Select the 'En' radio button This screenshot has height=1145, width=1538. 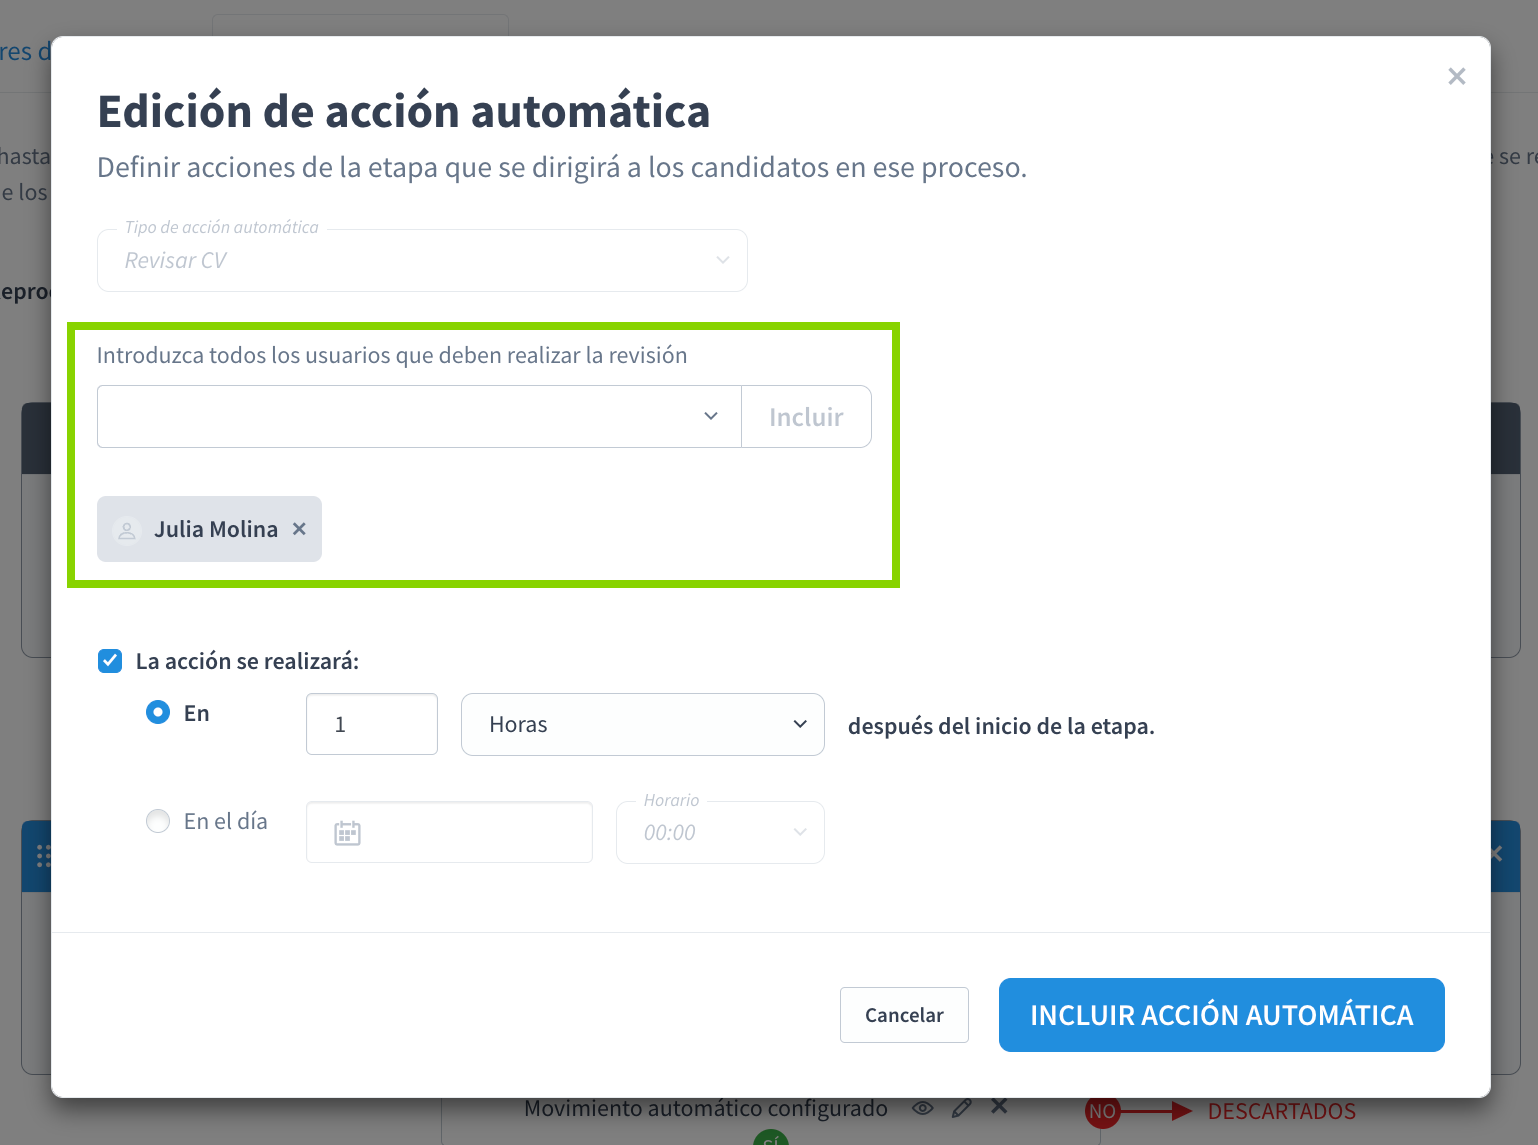tap(158, 712)
